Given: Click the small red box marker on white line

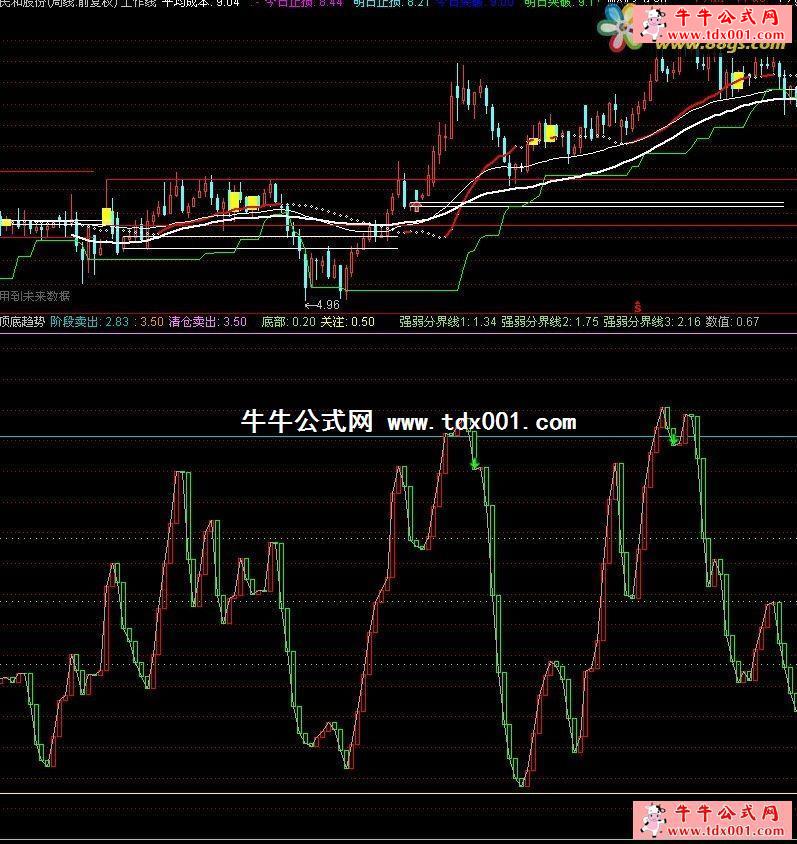Looking at the screenshot, I should coord(415,205).
